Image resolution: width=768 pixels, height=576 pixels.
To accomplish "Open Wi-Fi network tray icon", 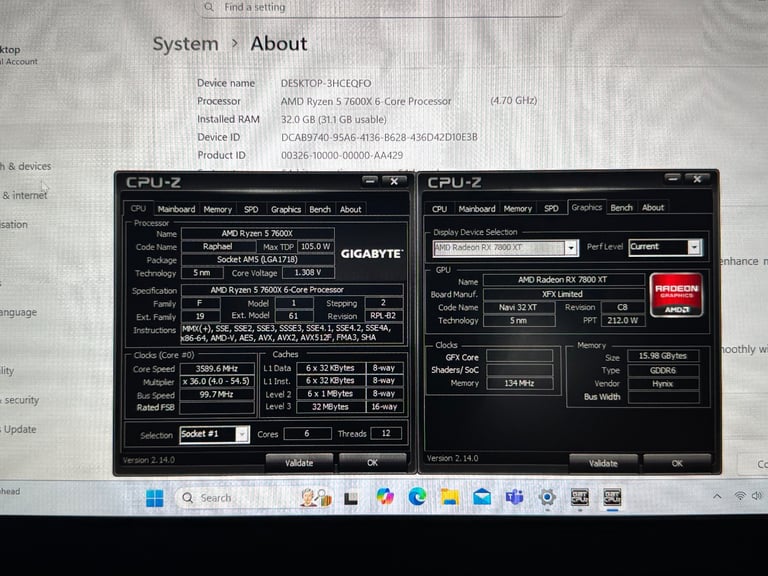I will tap(740, 496).
